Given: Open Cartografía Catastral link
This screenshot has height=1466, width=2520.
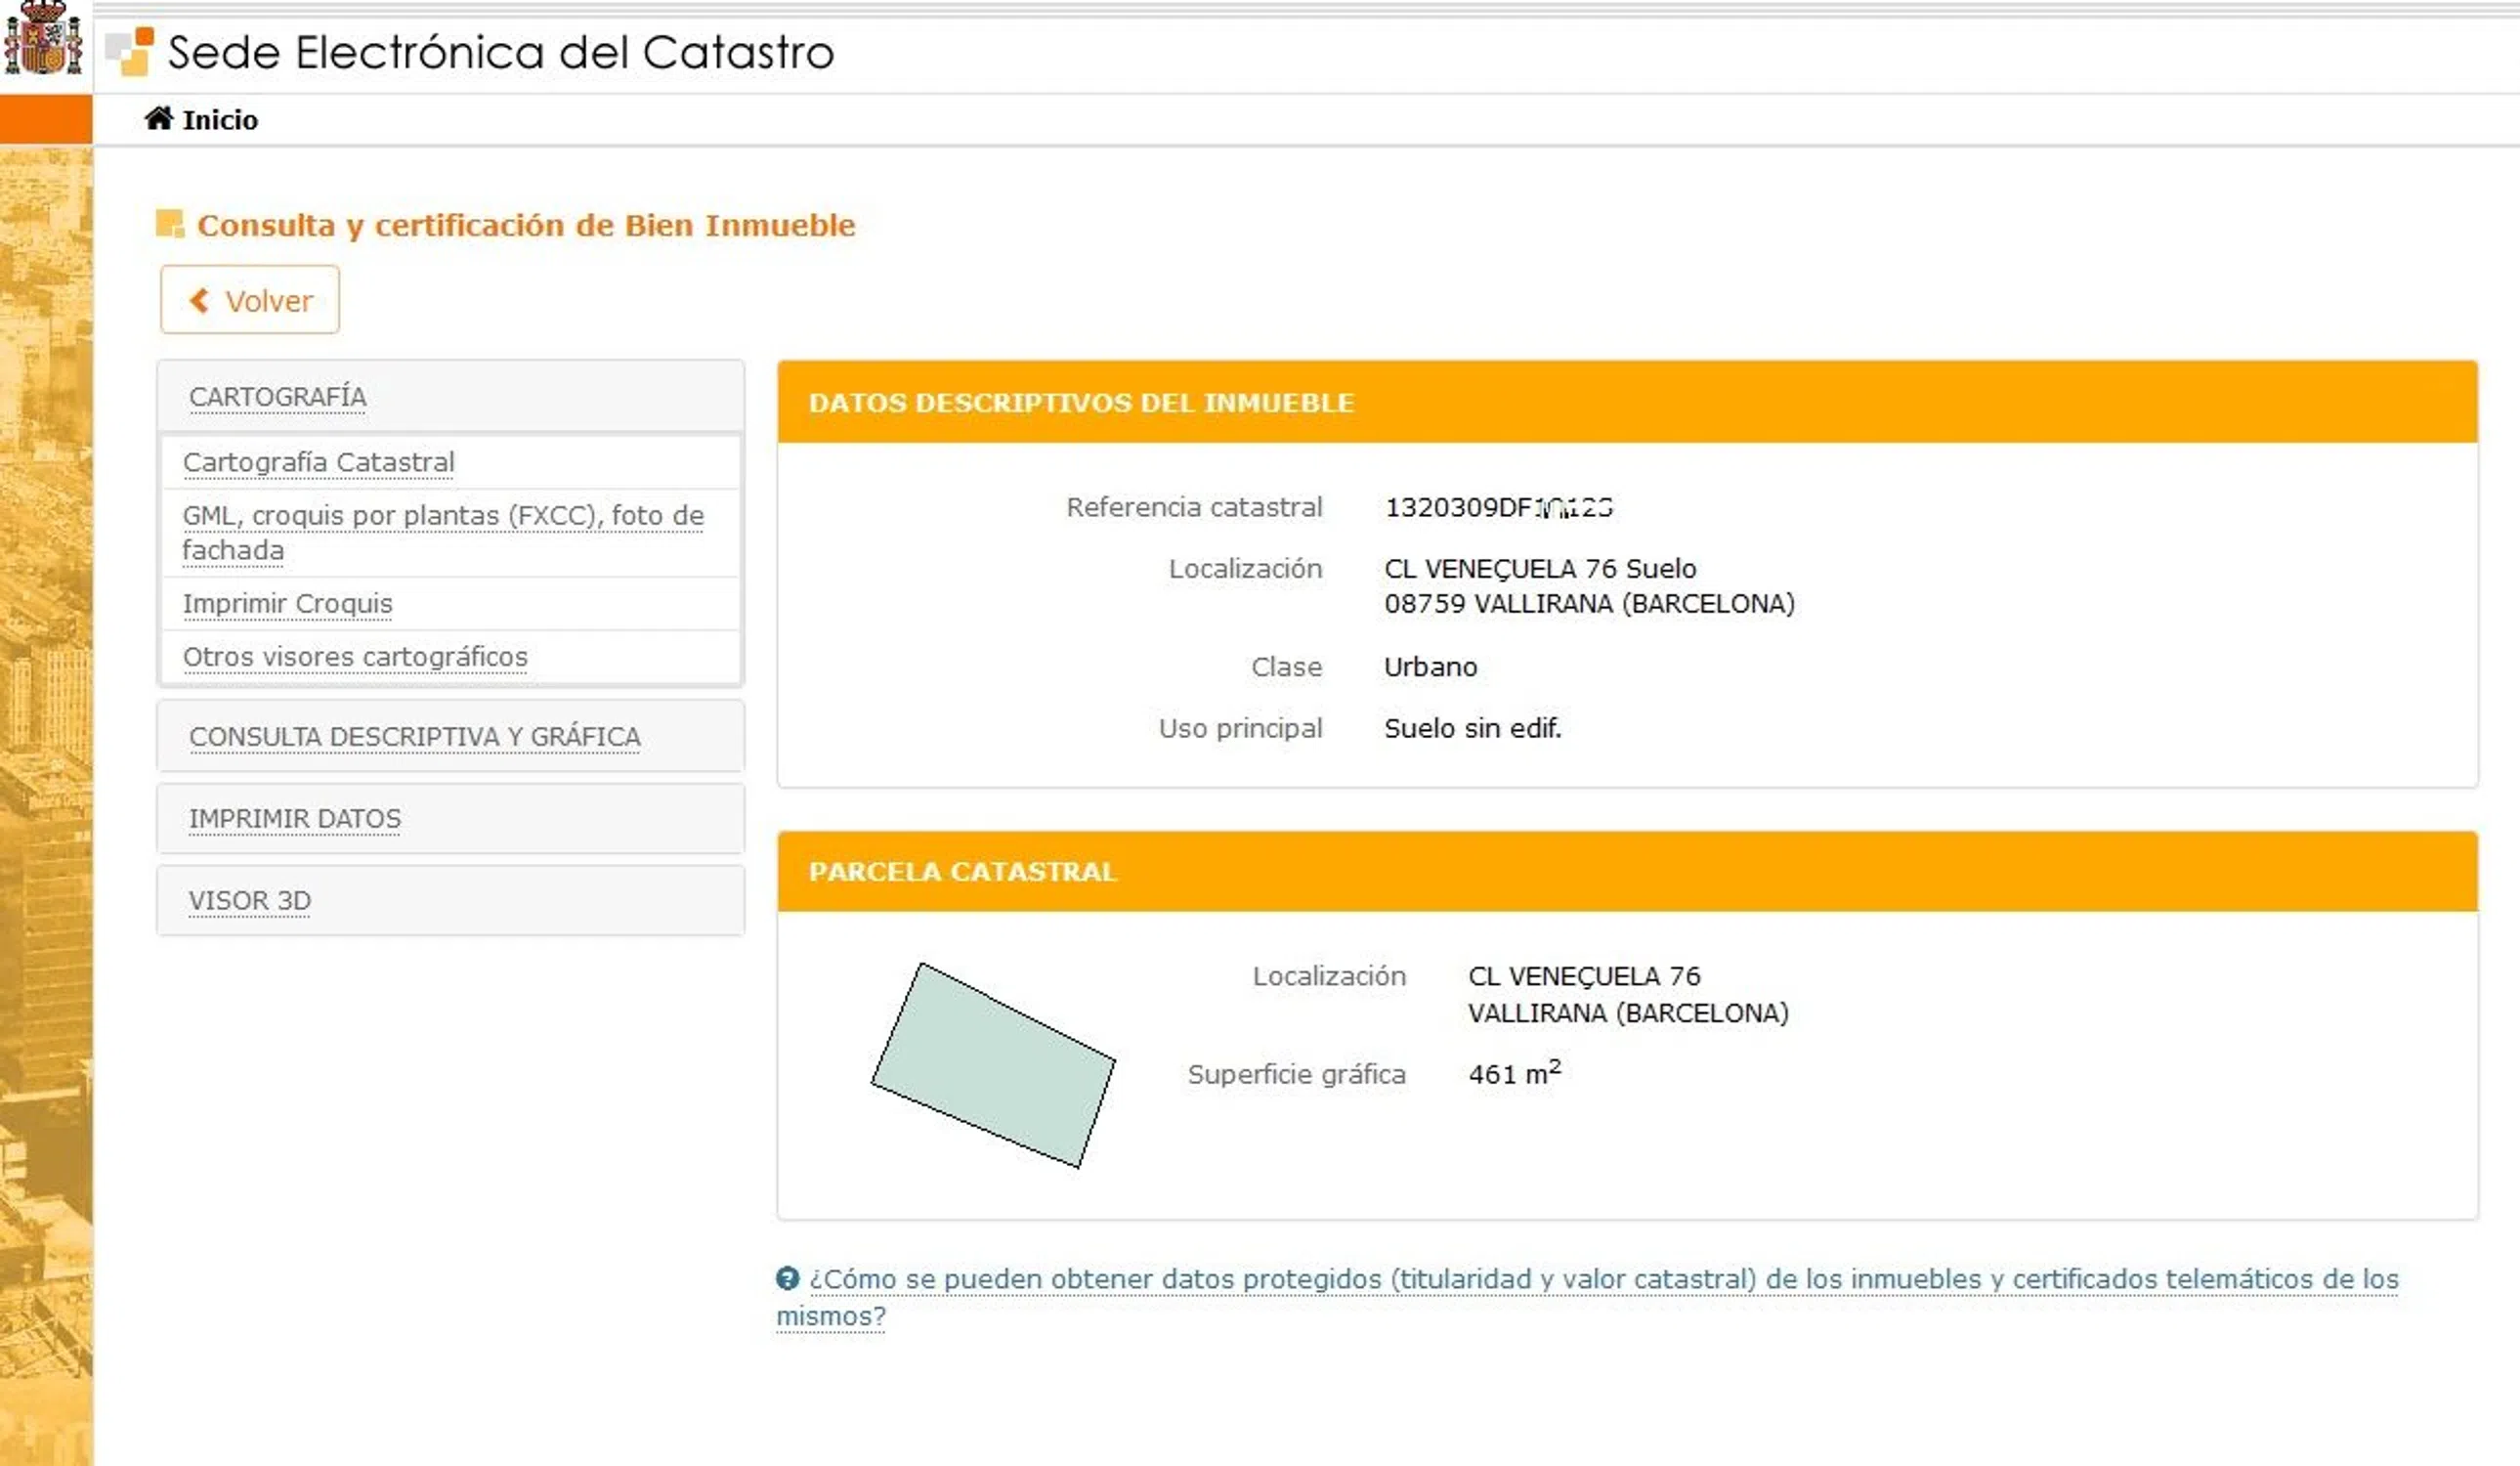Looking at the screenshot, I should [x=318, y=462].
